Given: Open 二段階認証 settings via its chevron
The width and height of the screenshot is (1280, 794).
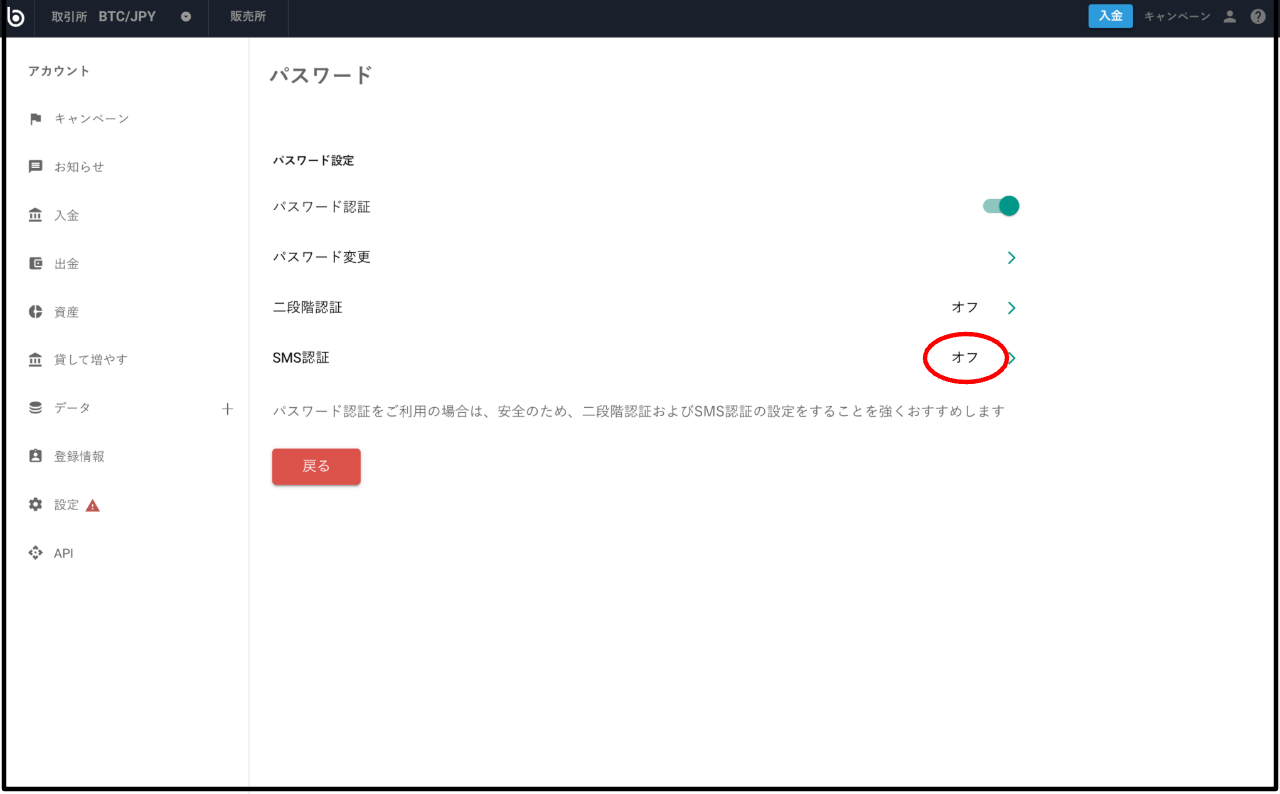Looking at the screenshot, I should (1011, 308).
